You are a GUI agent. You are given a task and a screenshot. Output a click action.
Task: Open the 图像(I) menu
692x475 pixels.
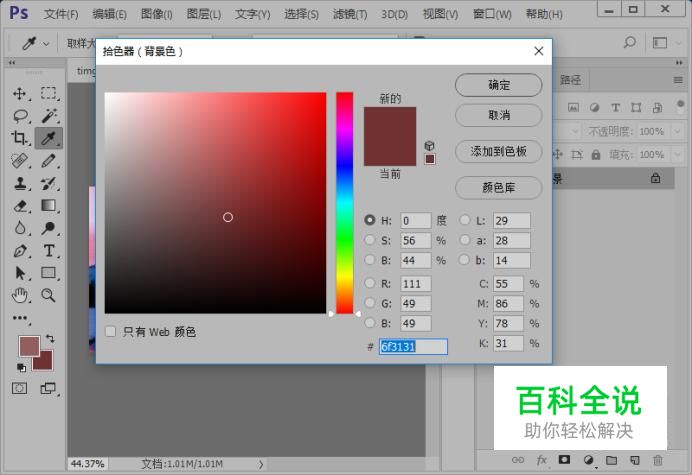tap(156, 14)
